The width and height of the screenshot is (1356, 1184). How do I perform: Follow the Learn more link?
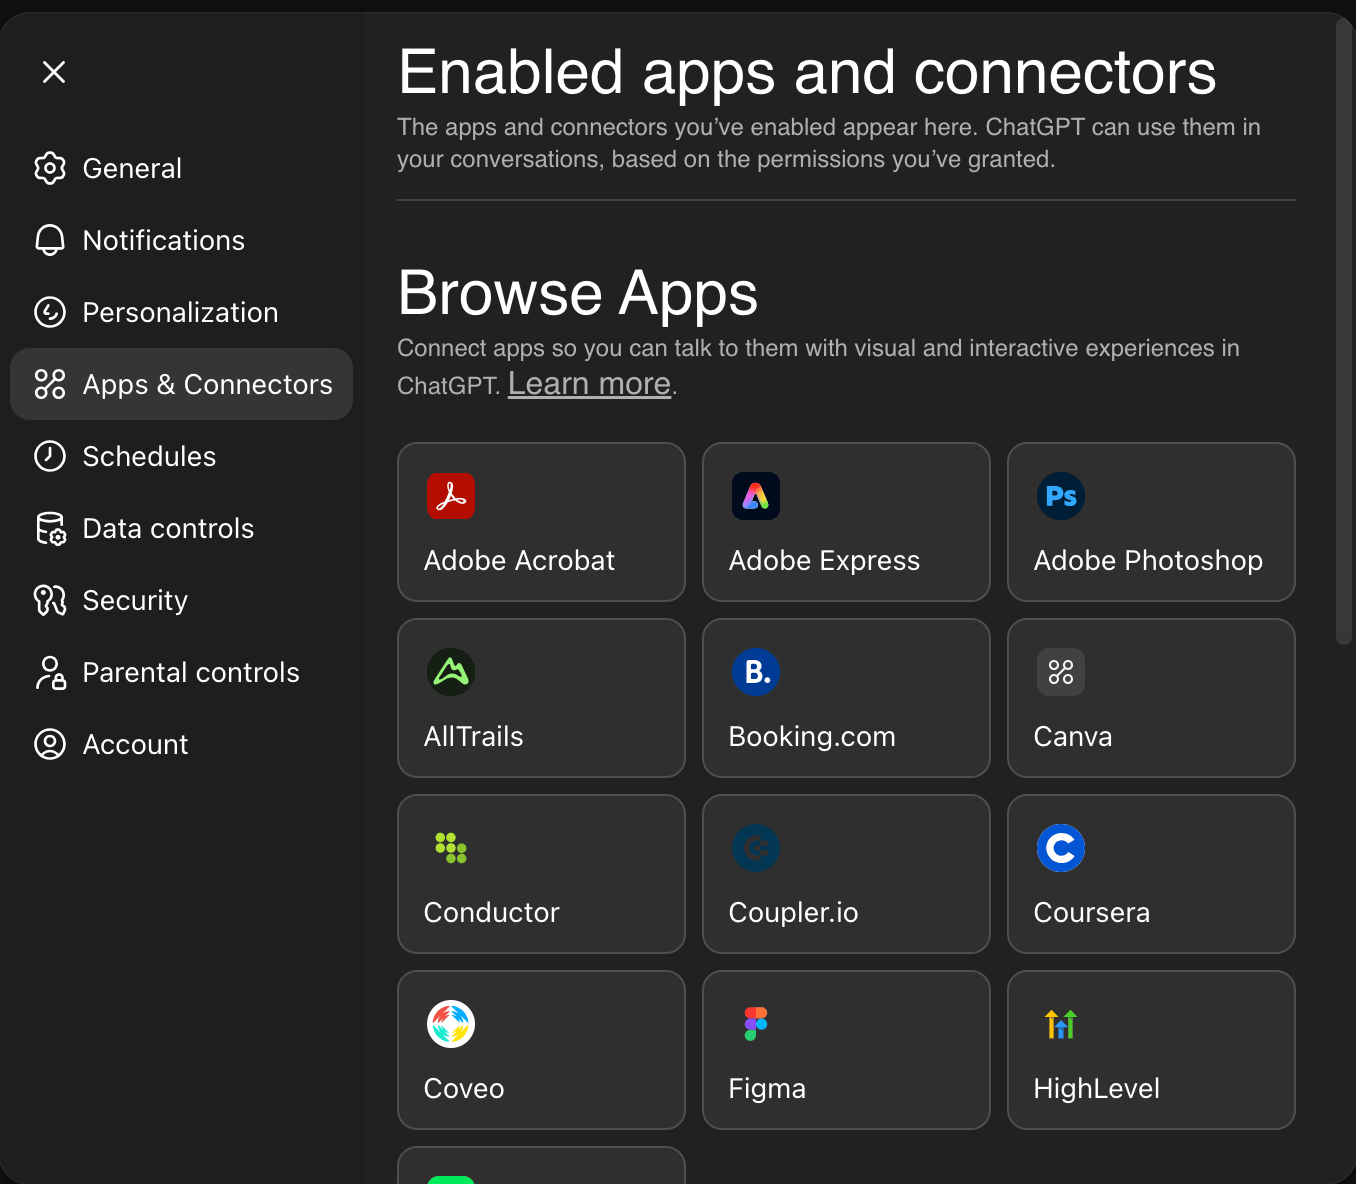tap(589, 384)
